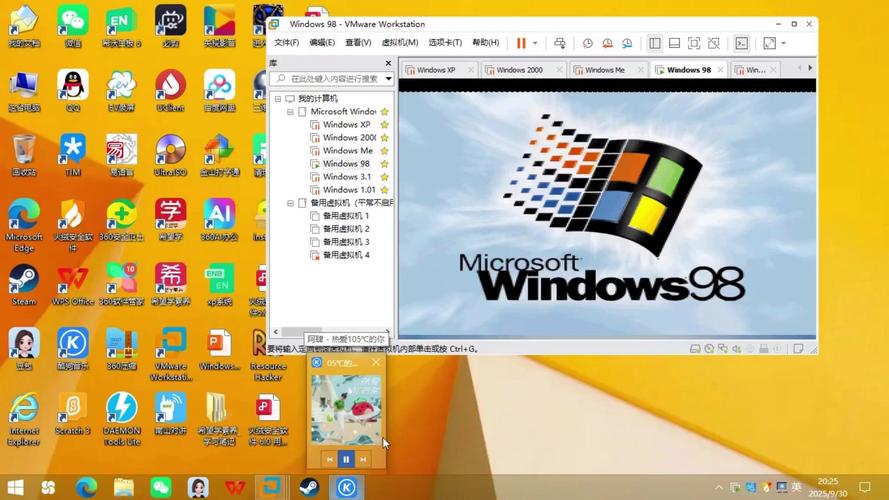Collapse the Microsoft Windows folder node
Viewport: 889px width, 500px height.
pyautogui.click(x=290, y=112)
